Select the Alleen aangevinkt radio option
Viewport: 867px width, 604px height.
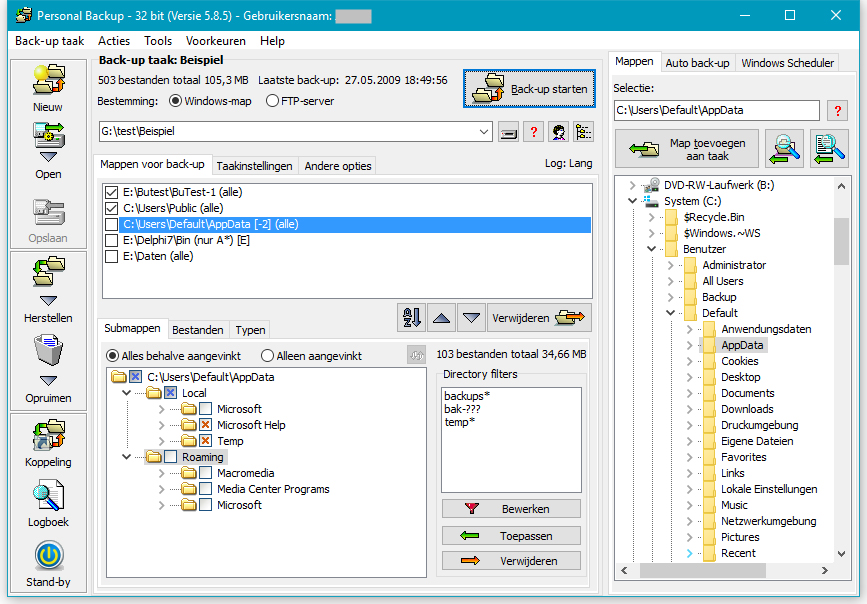pyautogui.click(x=267, y=356)
